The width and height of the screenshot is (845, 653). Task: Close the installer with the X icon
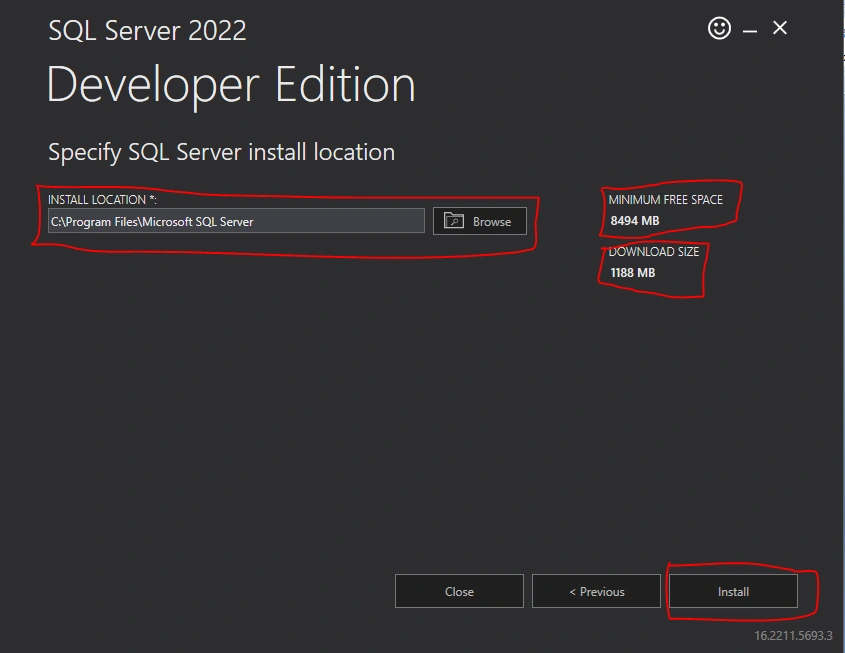(x=780, y=28)
